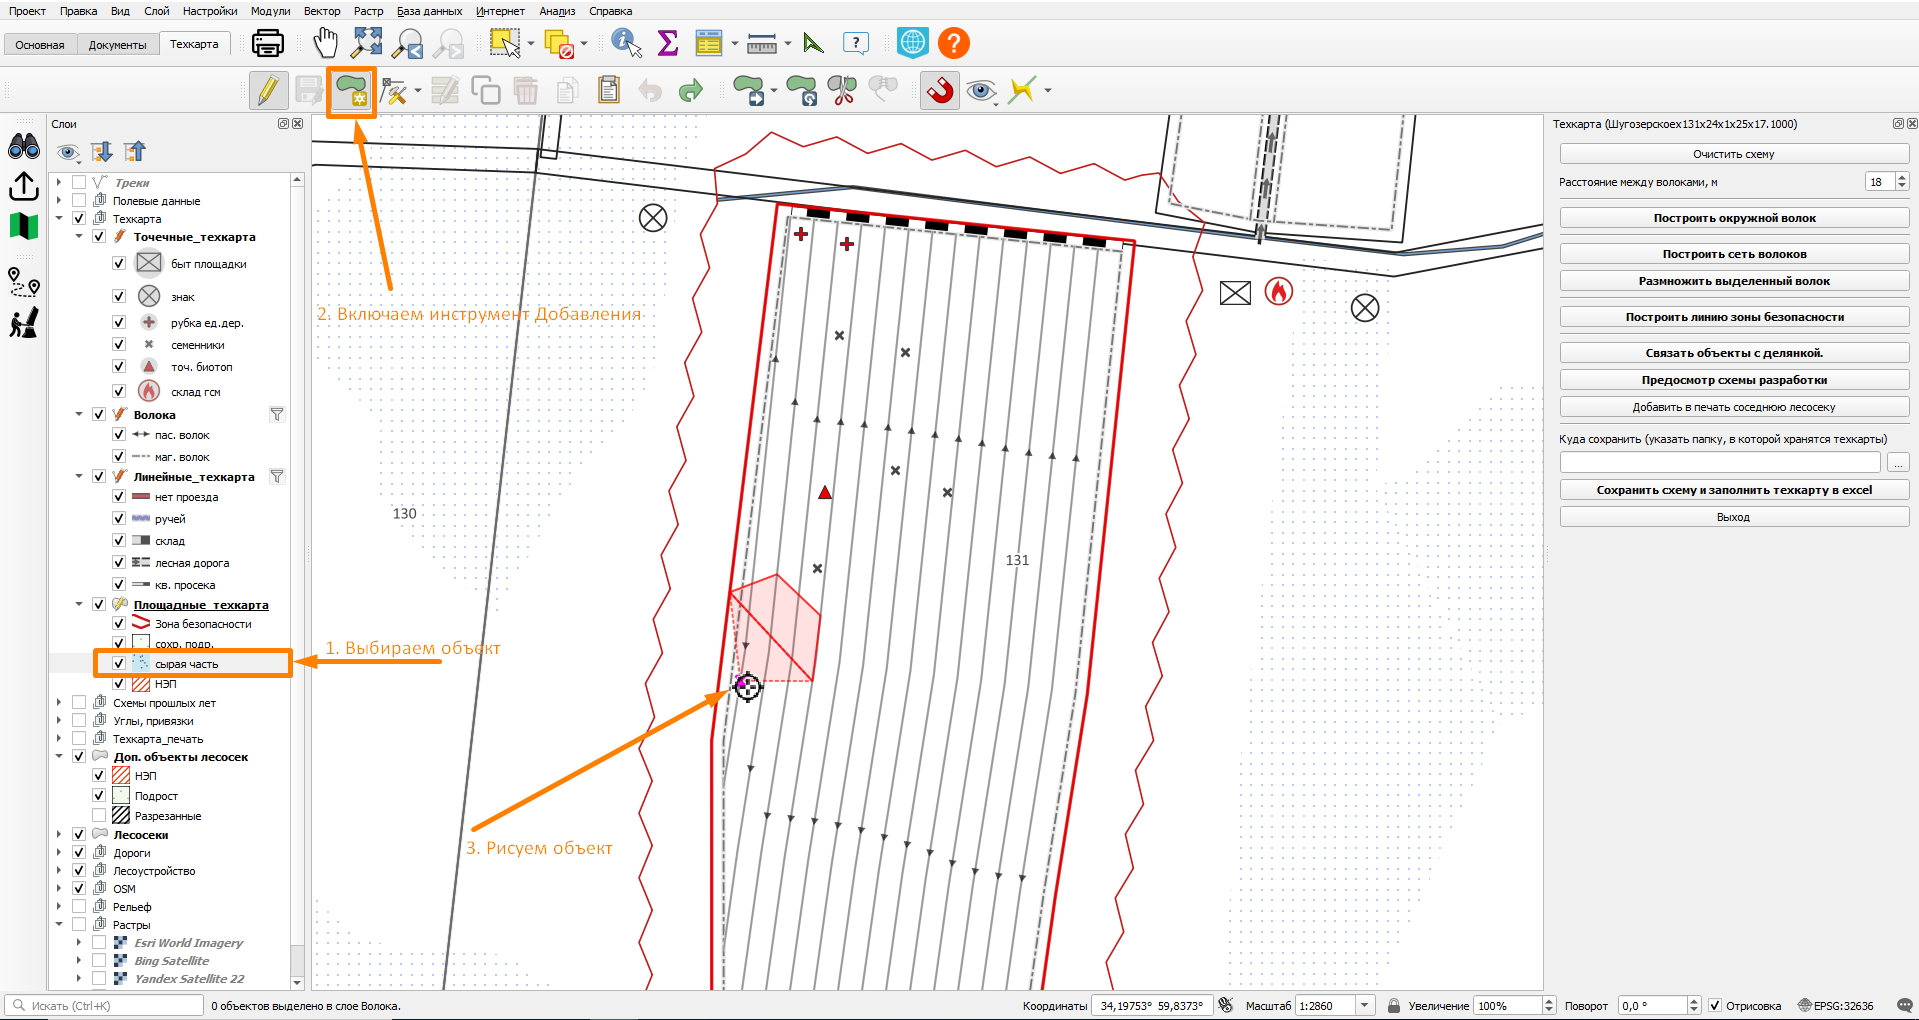This screenshot has height=1020, width=1919.
Task: Toggle Editing pencil icon
Action: click(268, 91)
